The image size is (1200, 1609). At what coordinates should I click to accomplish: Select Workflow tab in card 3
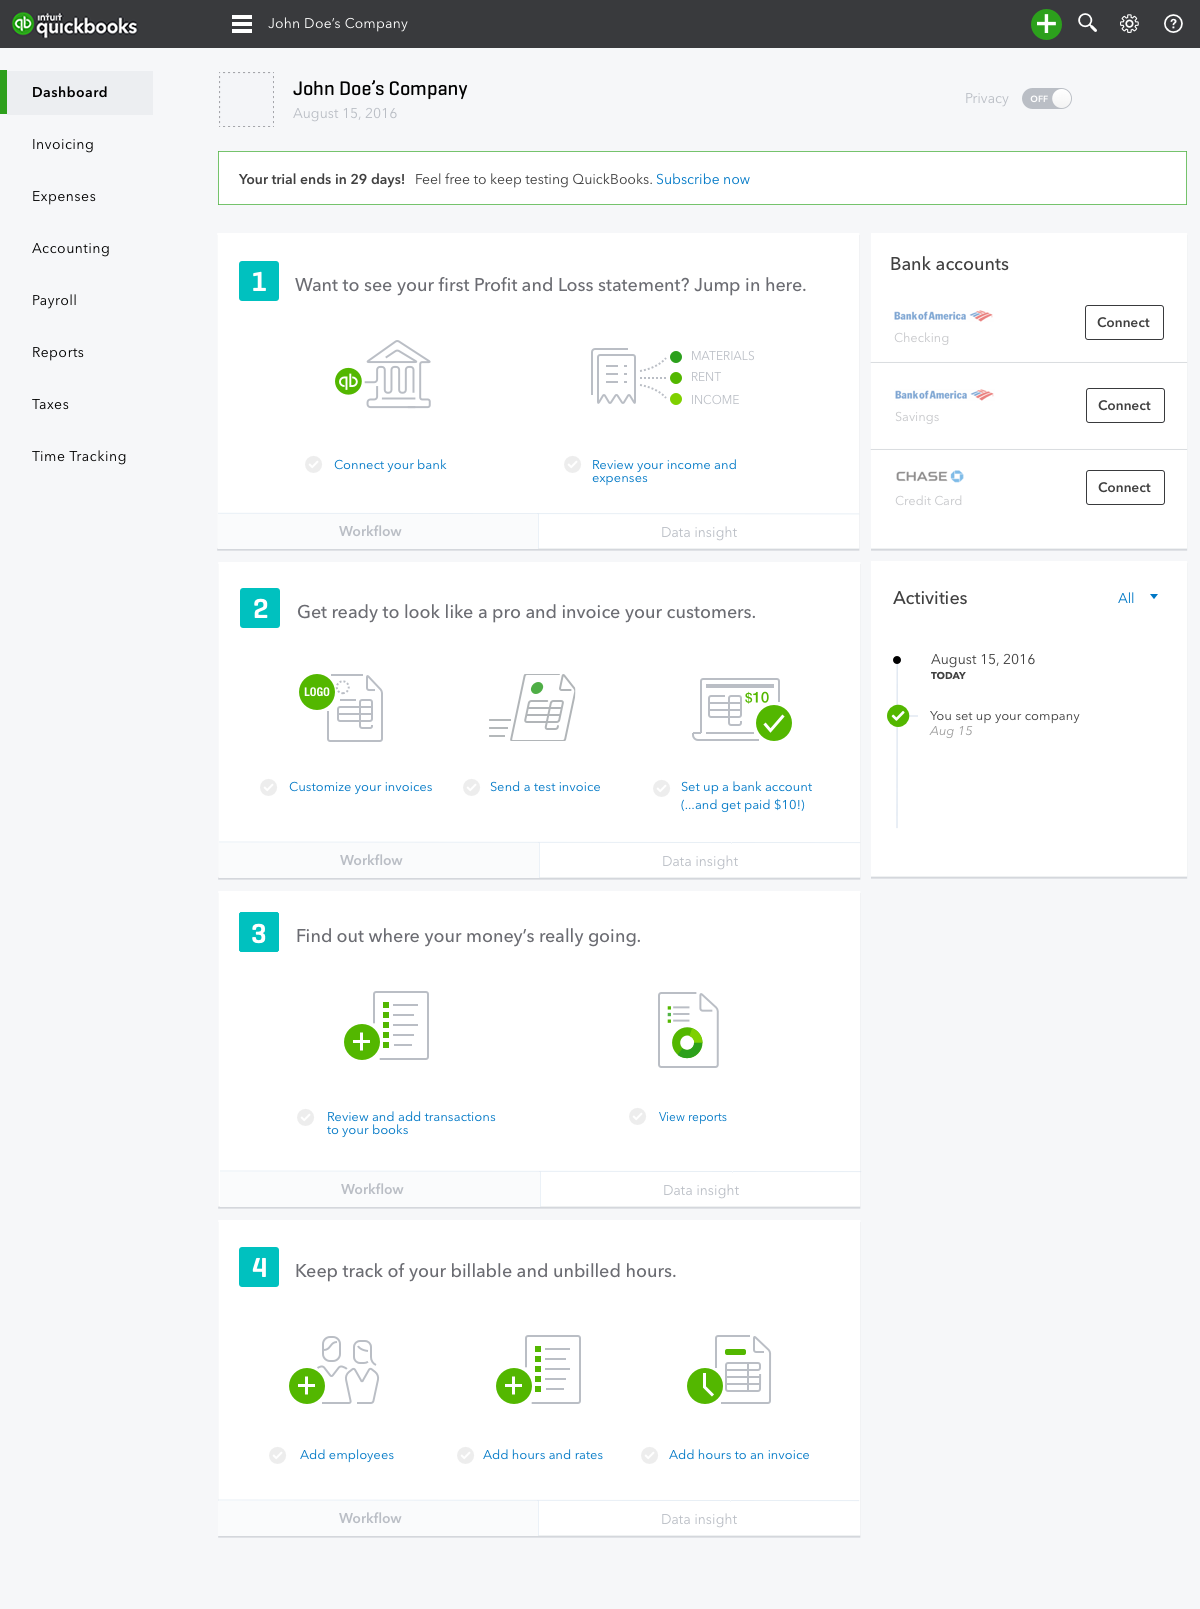point(380,1189)
